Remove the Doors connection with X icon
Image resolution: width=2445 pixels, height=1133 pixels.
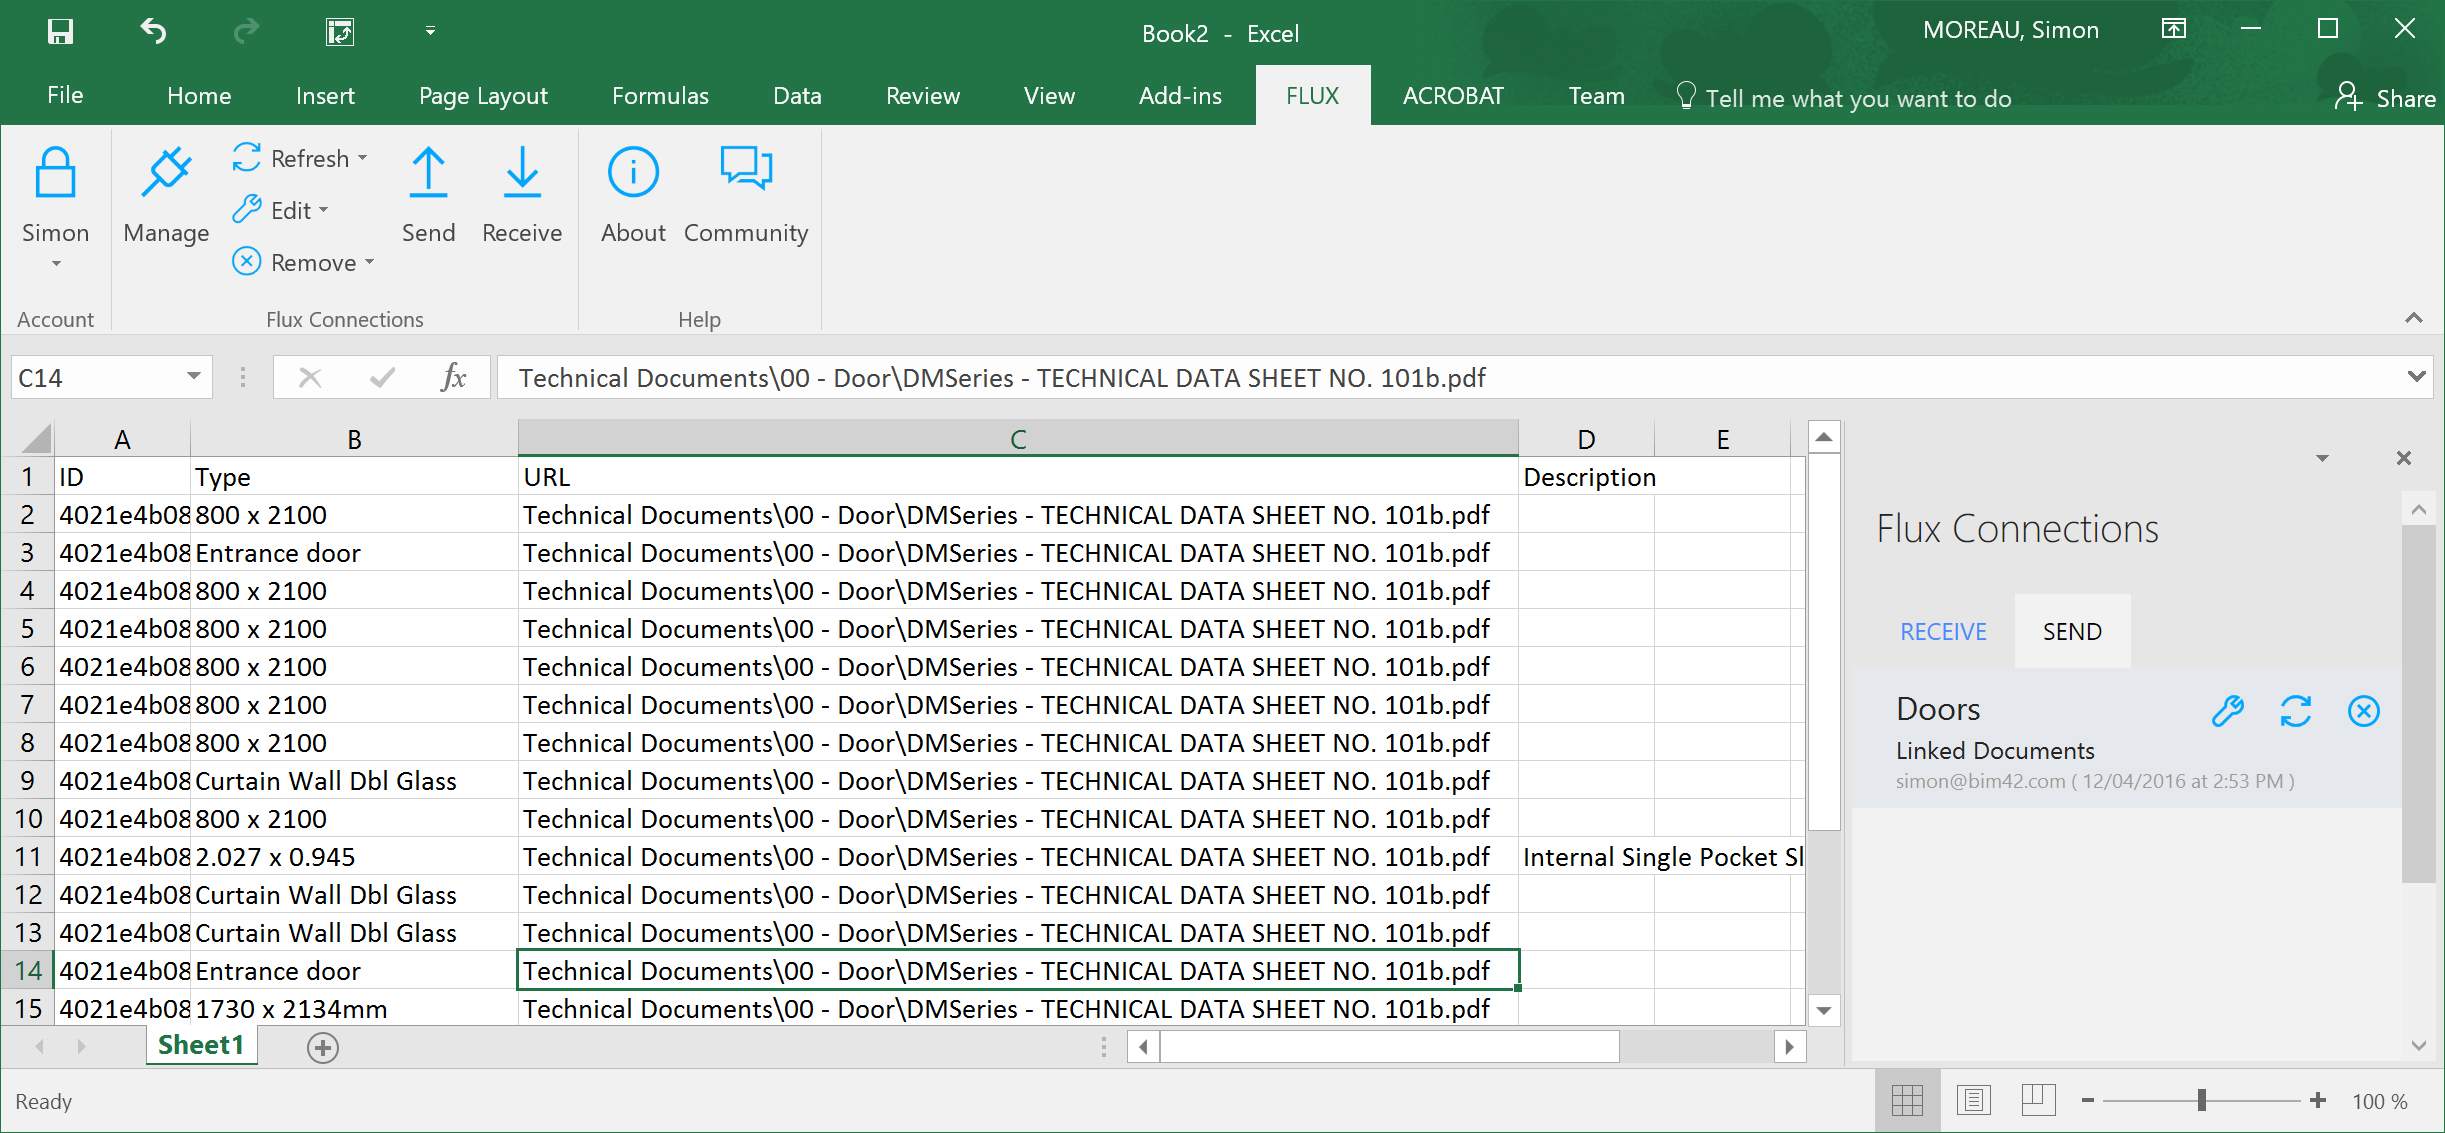coord(2364,711)
